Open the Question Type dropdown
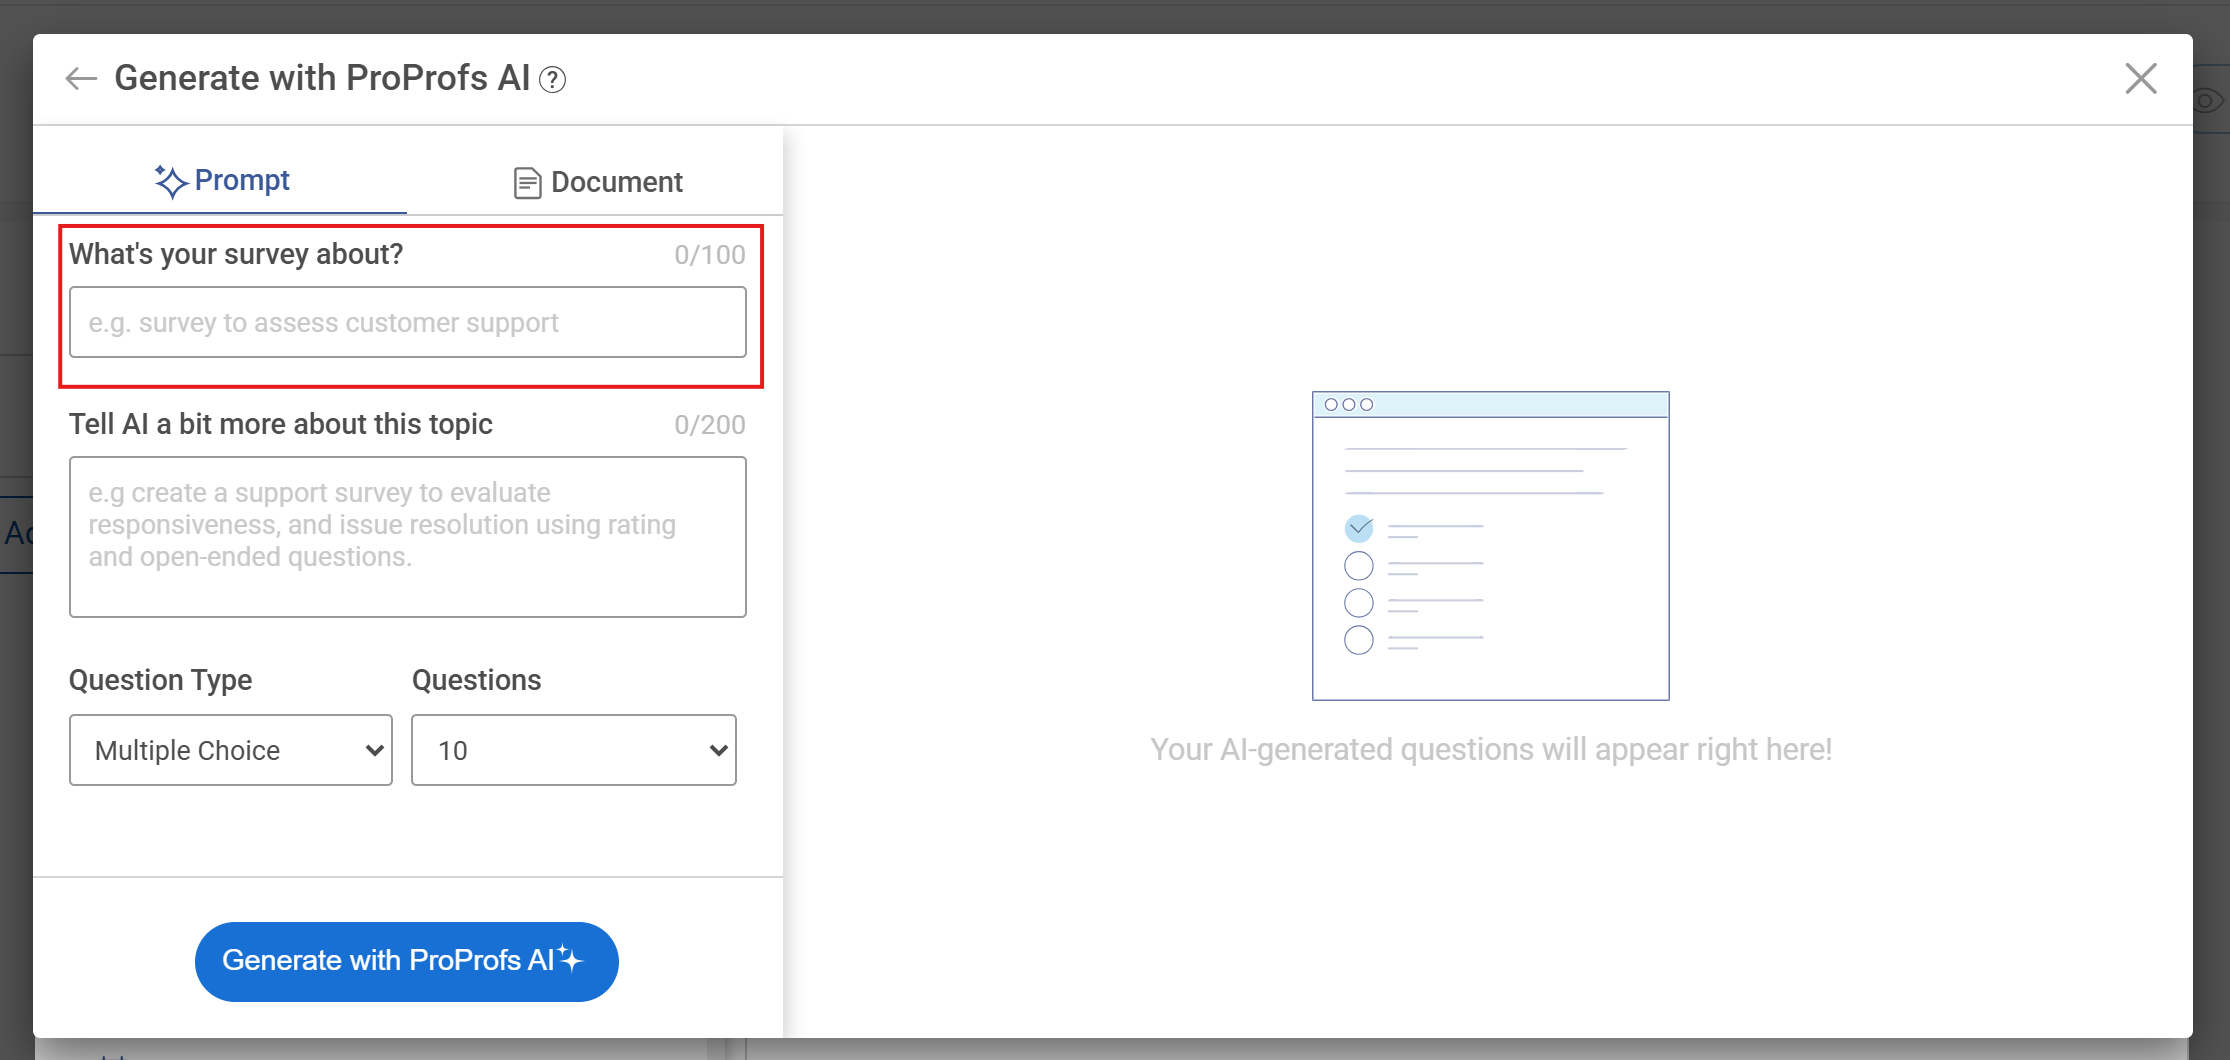Viewport: 2230px width, 1060px height. click(x=231, y=750)
